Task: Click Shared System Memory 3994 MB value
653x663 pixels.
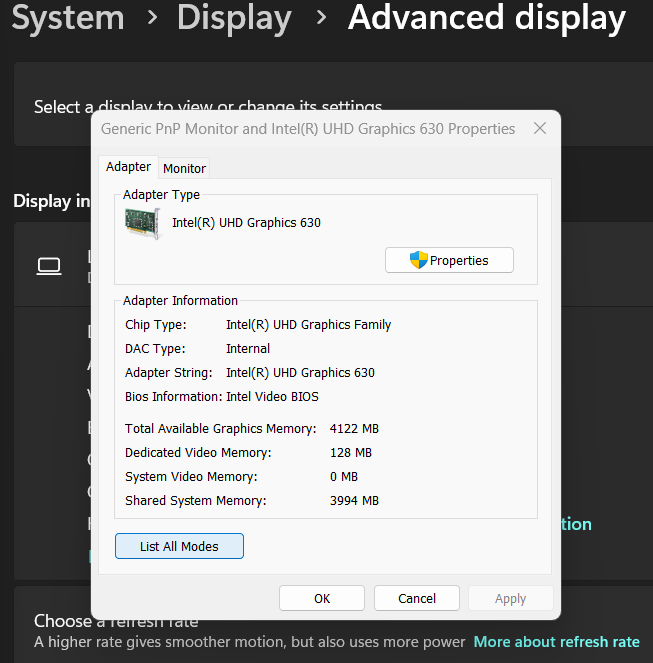Action: click(354, 500)
